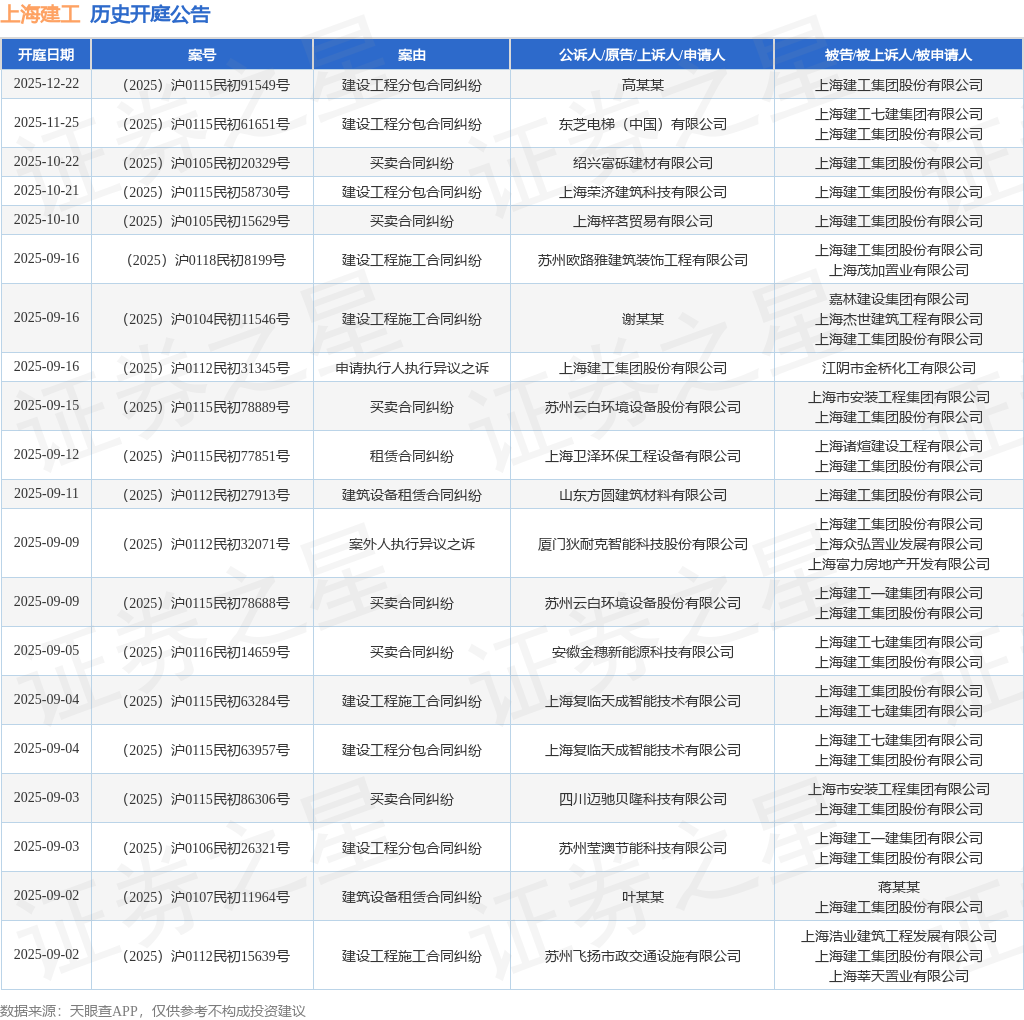This screenshot has height=1020, width=1024.
Task: Click defendant 蒋某某
Action: coord(899,887)
